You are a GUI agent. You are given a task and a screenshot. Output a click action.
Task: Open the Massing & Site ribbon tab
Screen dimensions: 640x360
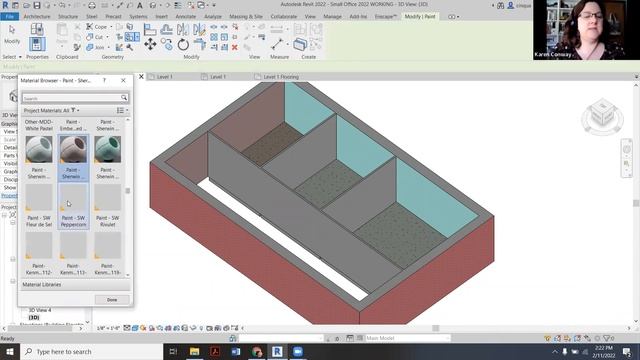246,16
